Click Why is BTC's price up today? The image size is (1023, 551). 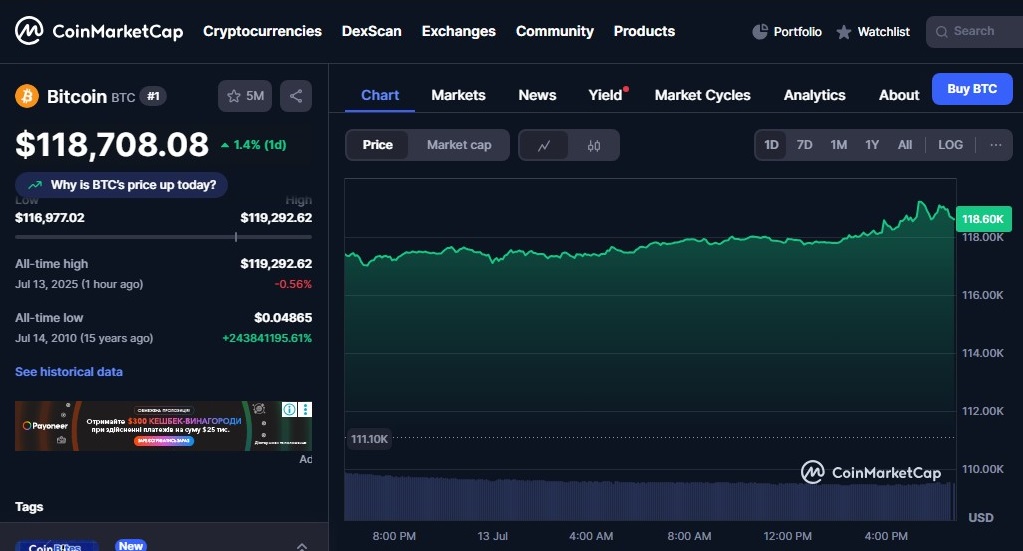coord(122,185)
